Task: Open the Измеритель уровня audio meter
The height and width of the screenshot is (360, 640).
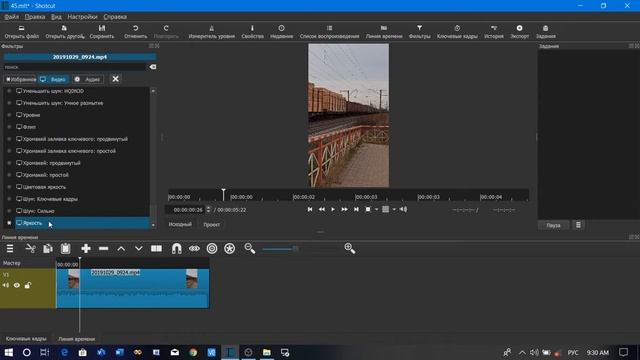Action: coord(211,32)
